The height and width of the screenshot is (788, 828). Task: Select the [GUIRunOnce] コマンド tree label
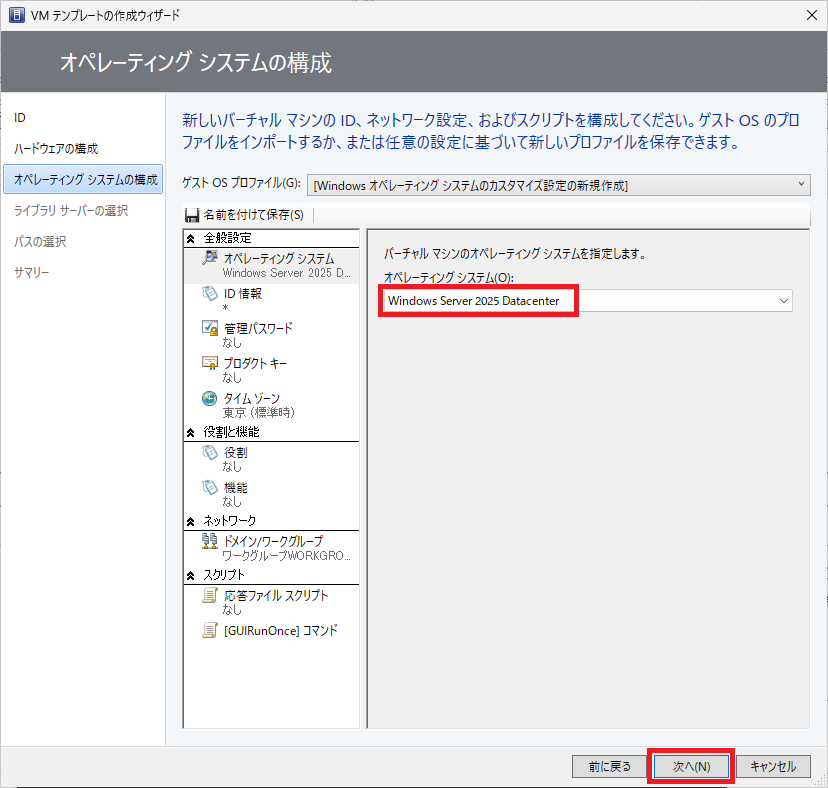click(x=280, y=631)
